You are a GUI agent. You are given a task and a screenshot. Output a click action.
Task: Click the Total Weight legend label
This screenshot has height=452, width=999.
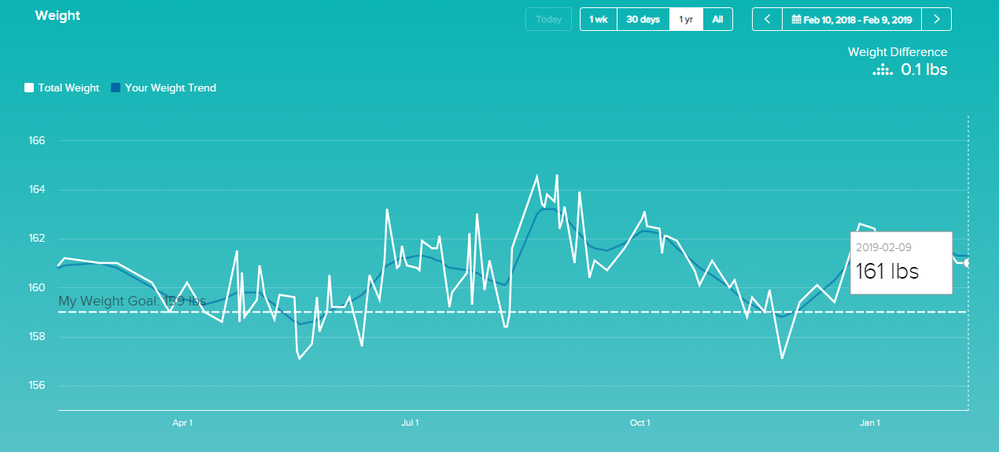[x=68, y=88]
